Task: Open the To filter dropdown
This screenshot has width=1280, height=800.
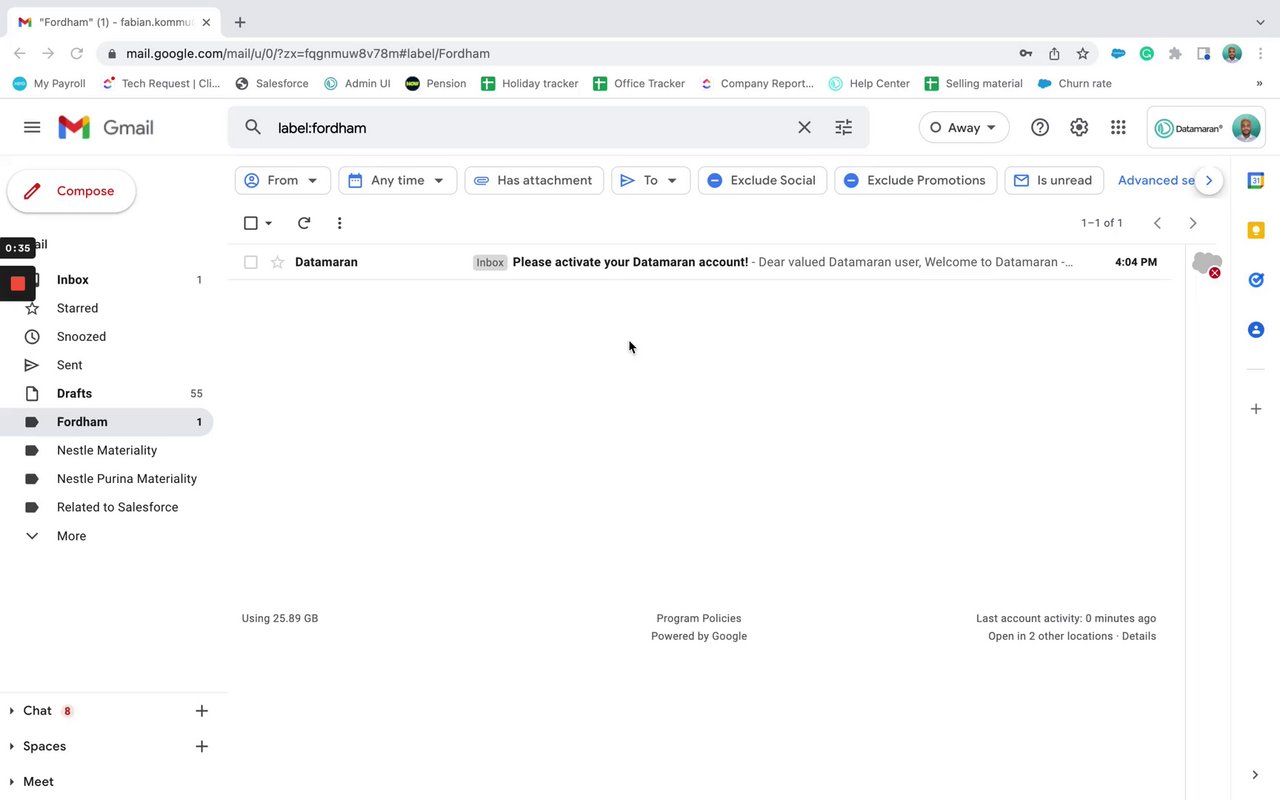Action: tap(650, 180)
